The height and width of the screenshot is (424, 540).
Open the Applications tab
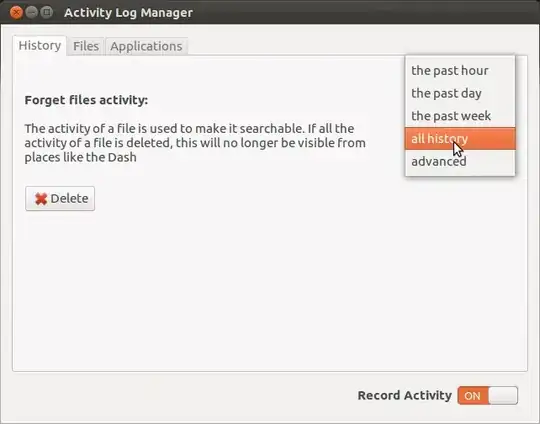pyautogui.click(x=146, y=46)
